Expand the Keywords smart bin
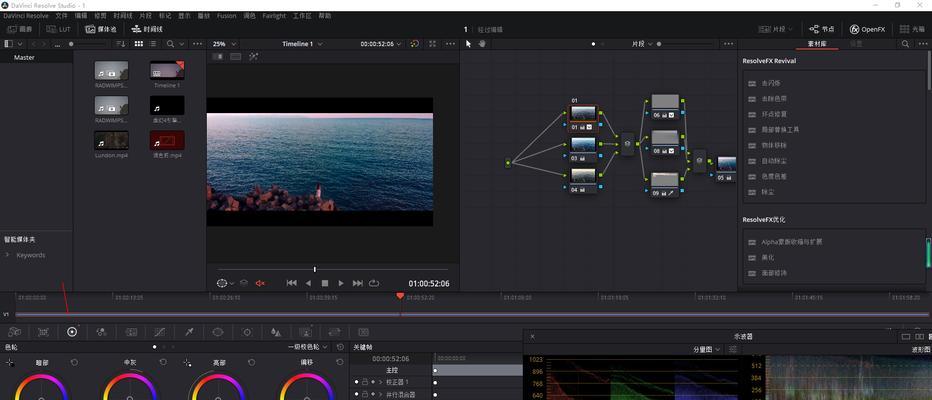This screenshot has width=932, height=400. (7, 255)
